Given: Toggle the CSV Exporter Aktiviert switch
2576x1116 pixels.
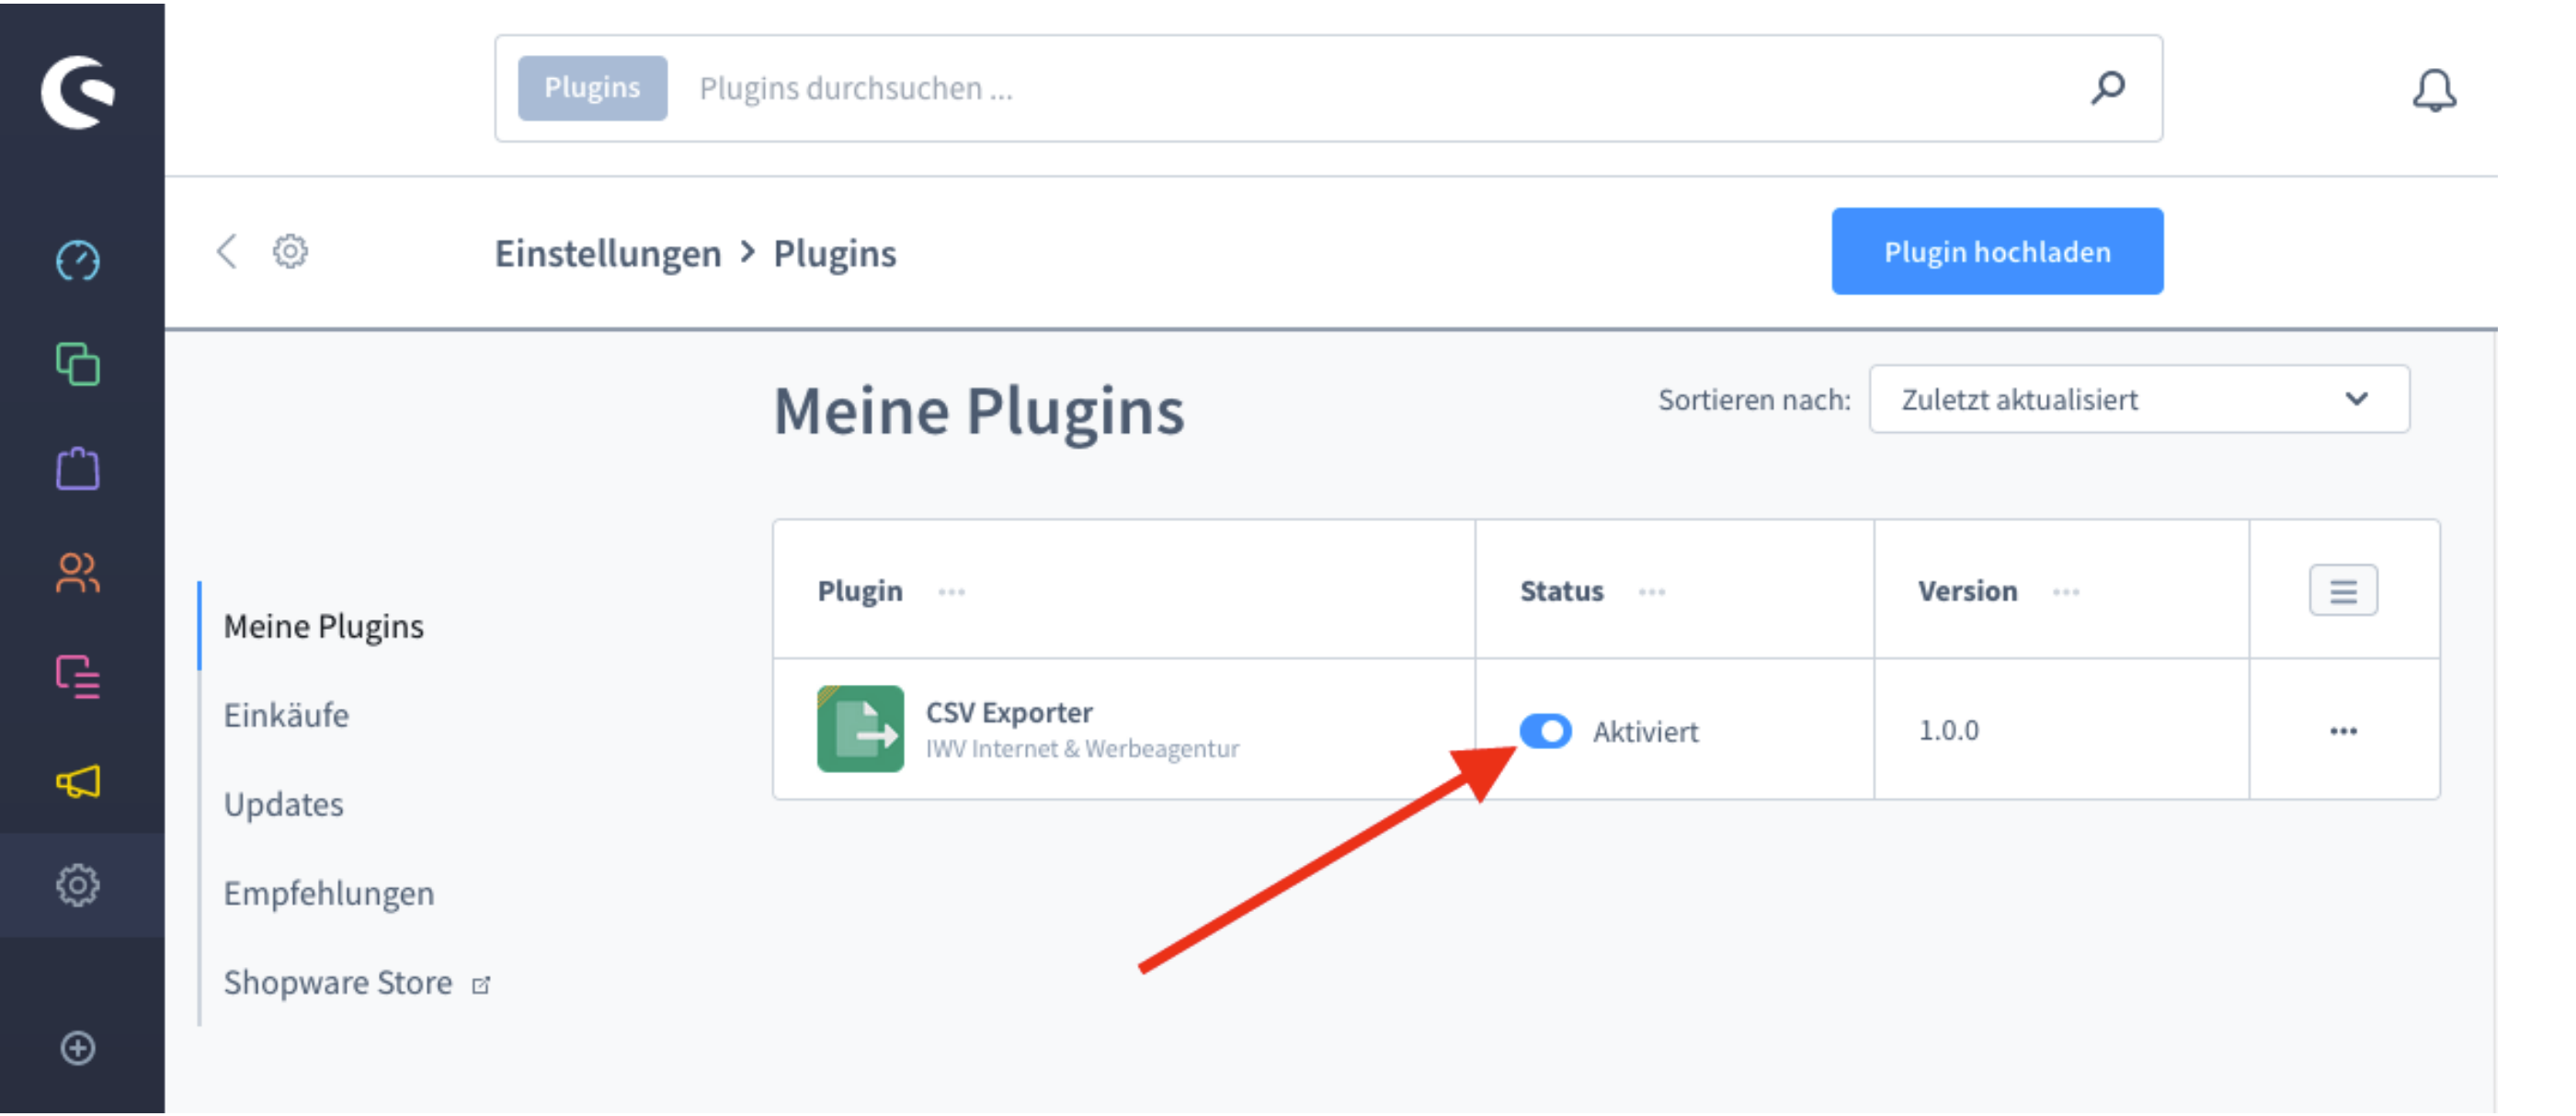Looking at the screenshot, I should (1545, 731).
